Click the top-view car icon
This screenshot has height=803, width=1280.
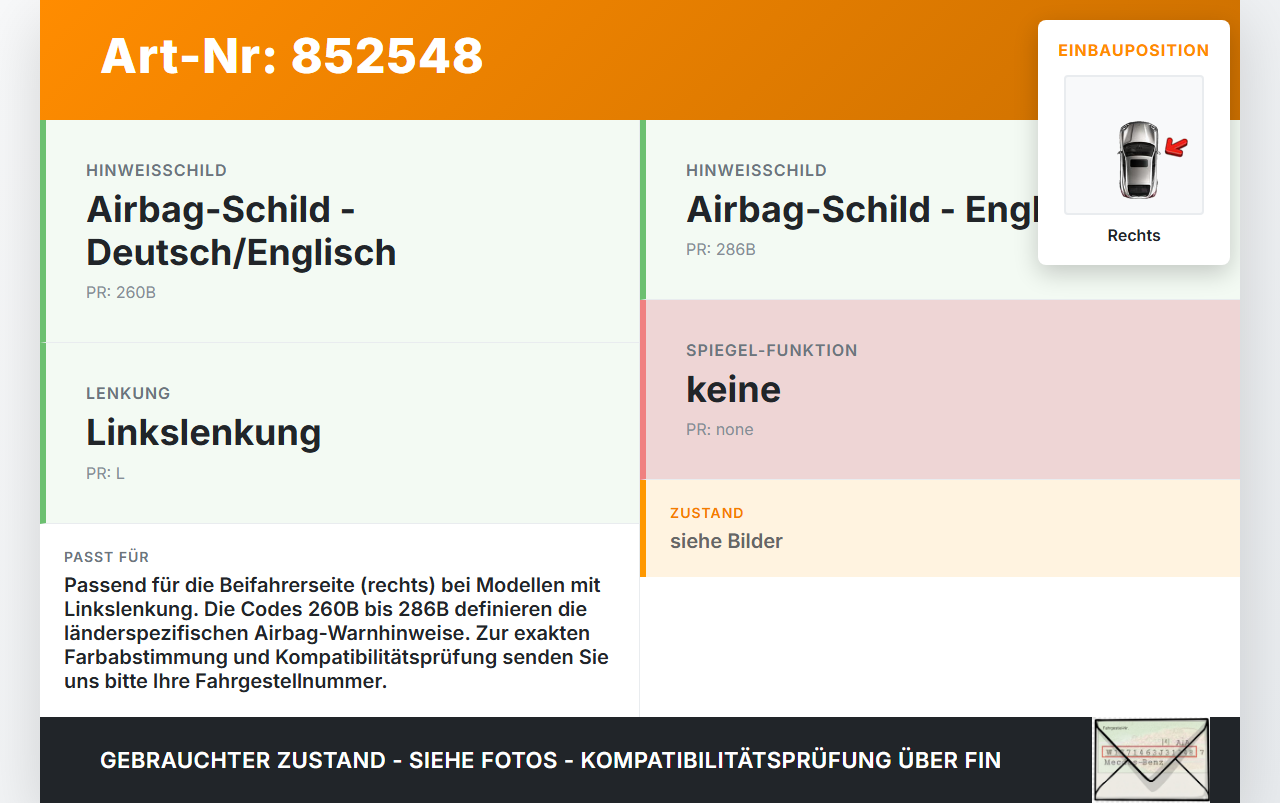1138,159
